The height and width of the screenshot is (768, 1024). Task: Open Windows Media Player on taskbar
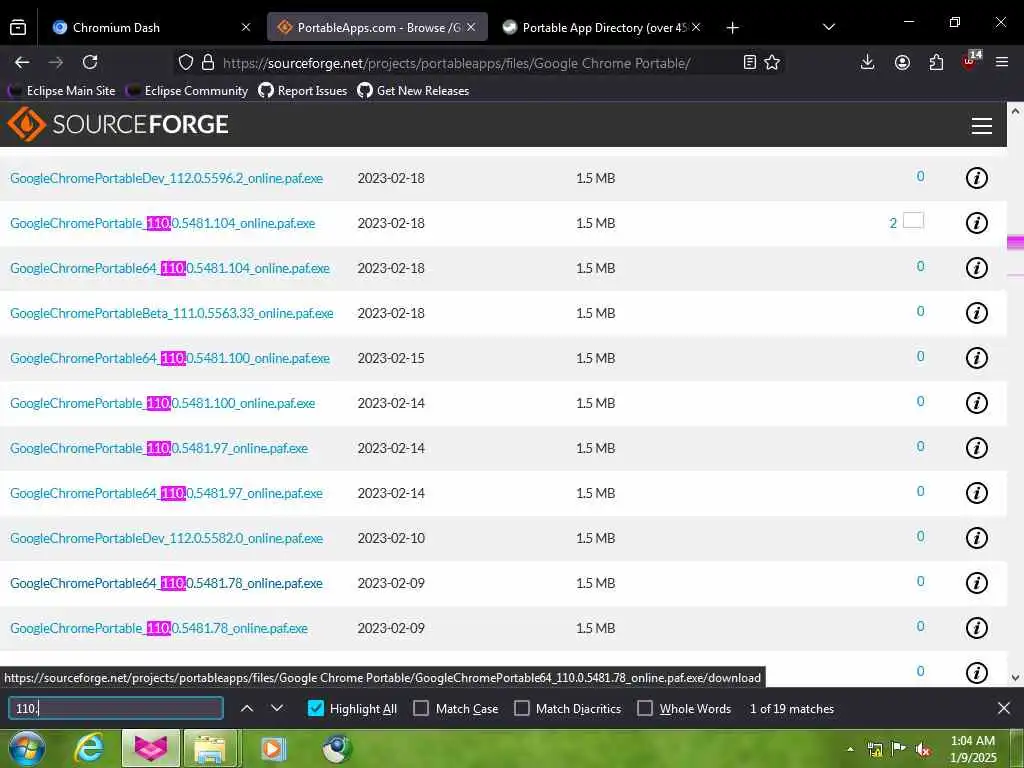[x=273, y=748]
